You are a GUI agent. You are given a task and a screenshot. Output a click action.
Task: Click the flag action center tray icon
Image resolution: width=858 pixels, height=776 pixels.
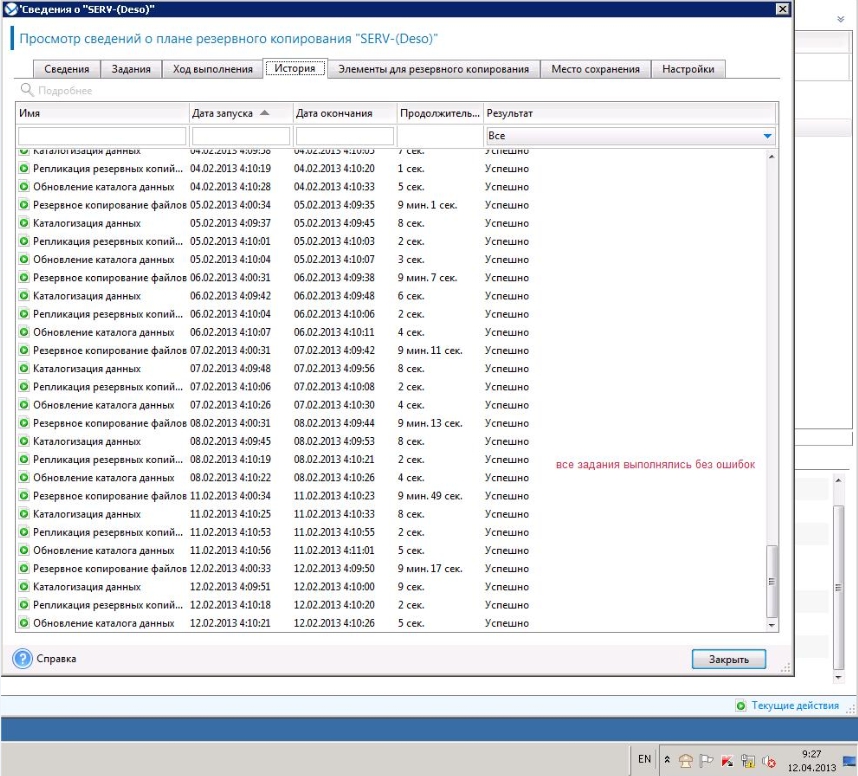(706, 760)
